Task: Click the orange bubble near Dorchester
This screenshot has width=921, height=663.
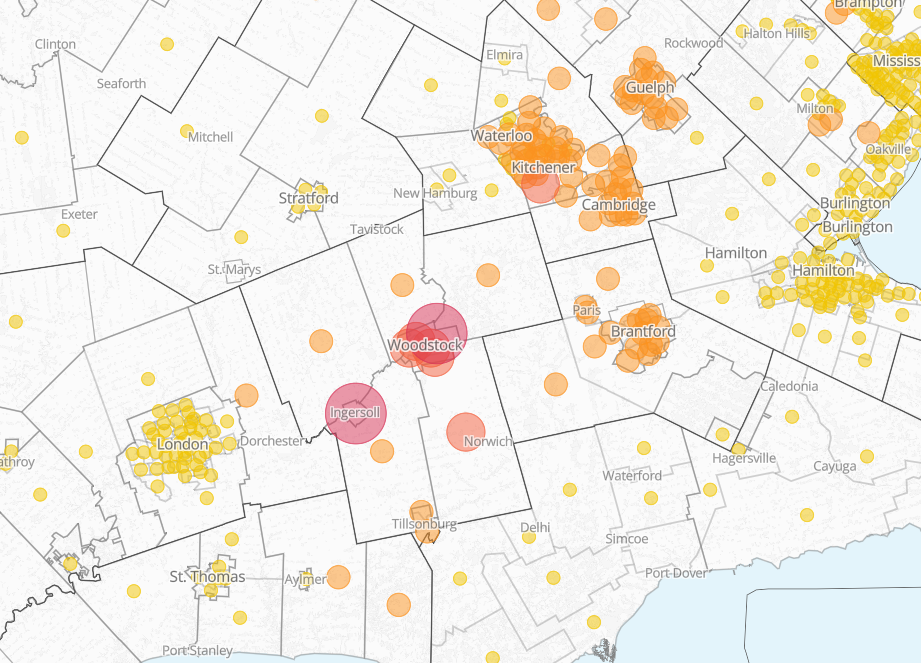Action: [x=246, y=395]
